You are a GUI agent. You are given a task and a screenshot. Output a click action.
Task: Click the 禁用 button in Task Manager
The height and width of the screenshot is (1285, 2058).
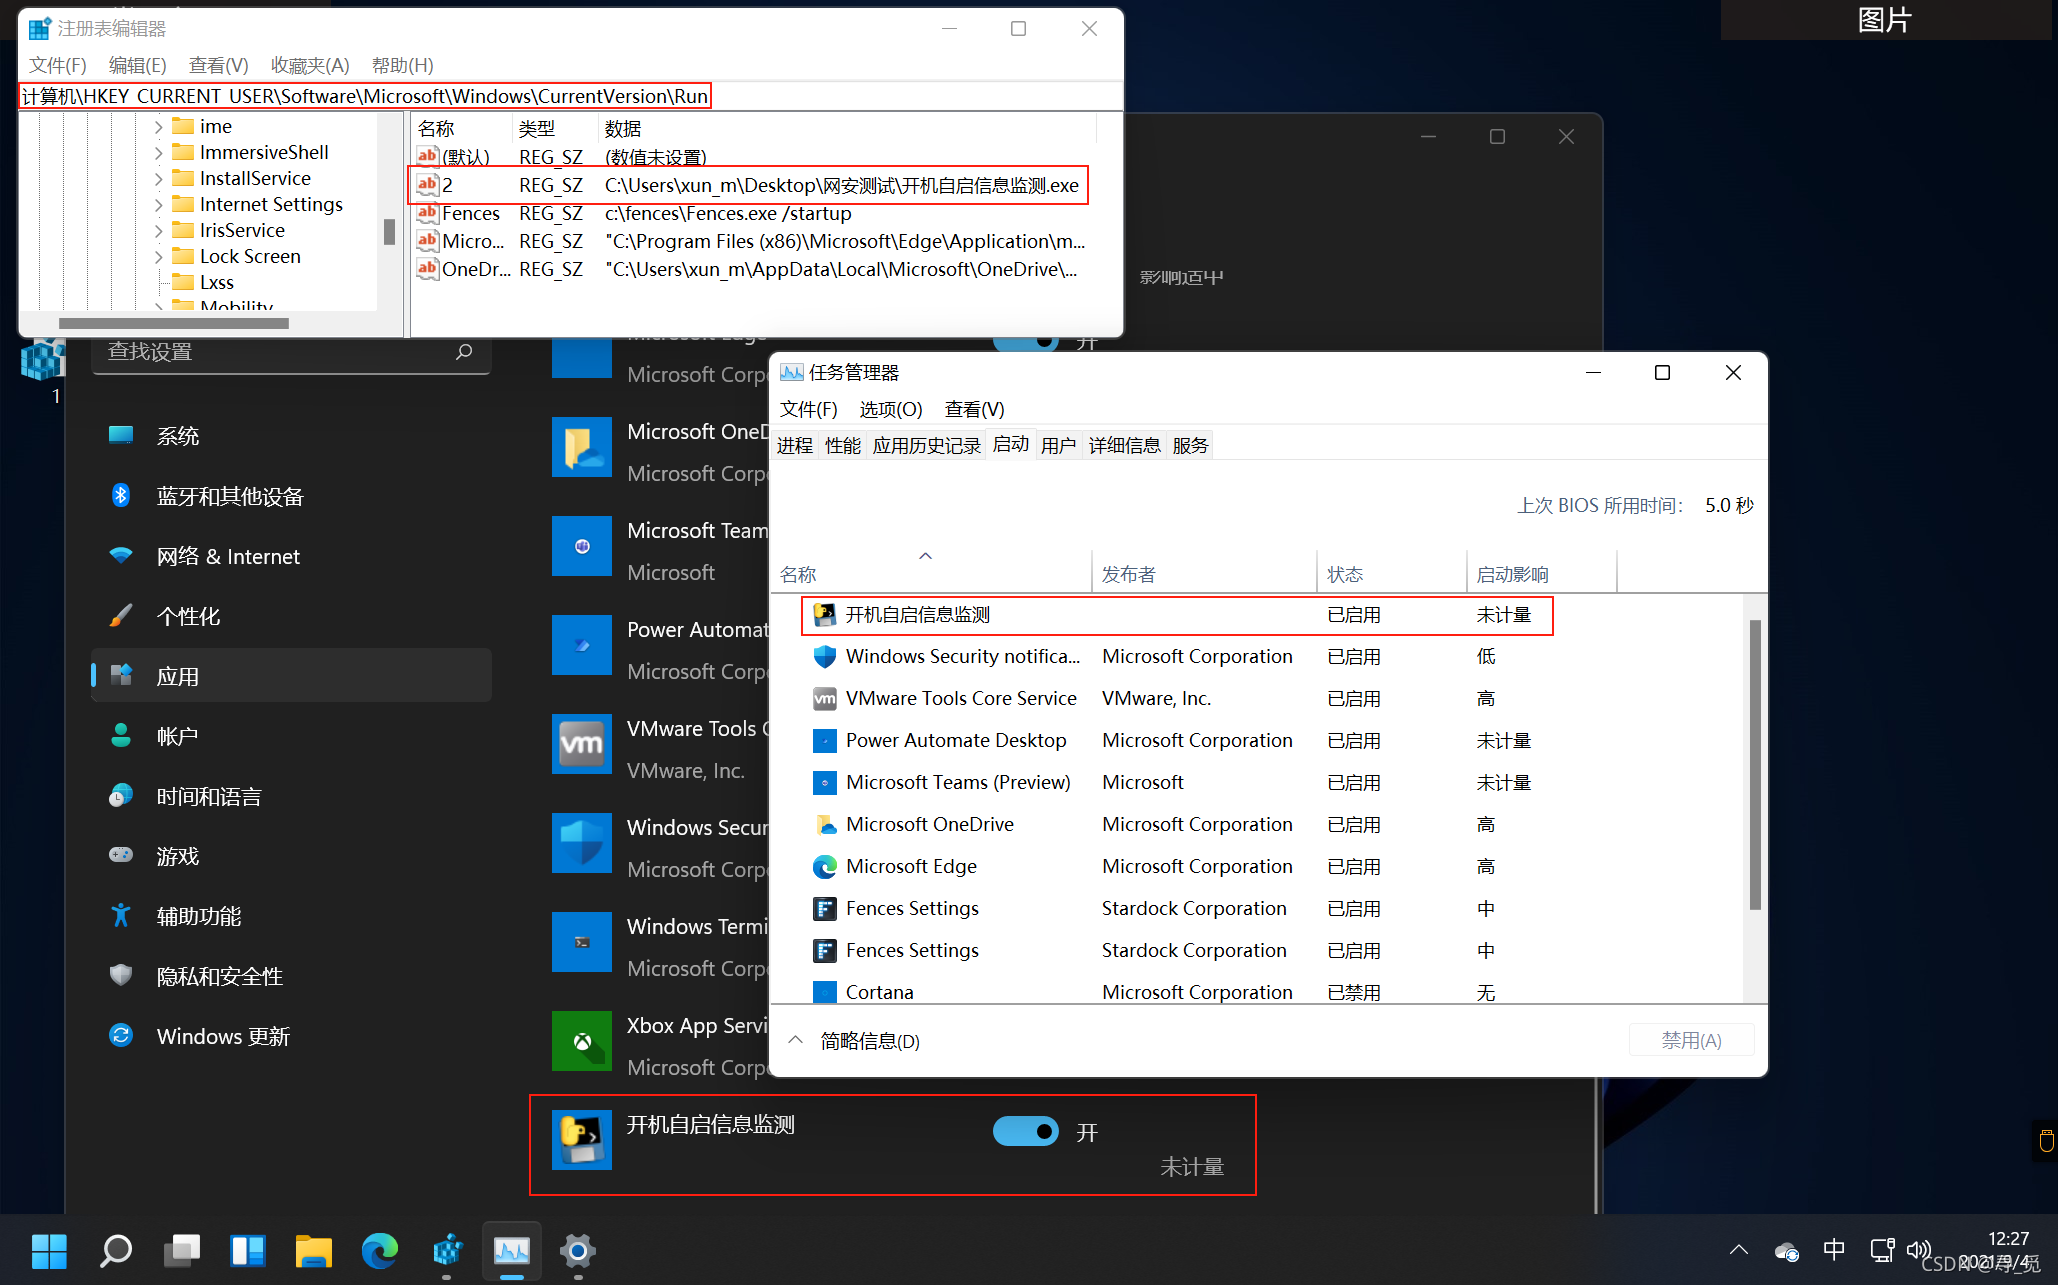pos(1691,1041)
